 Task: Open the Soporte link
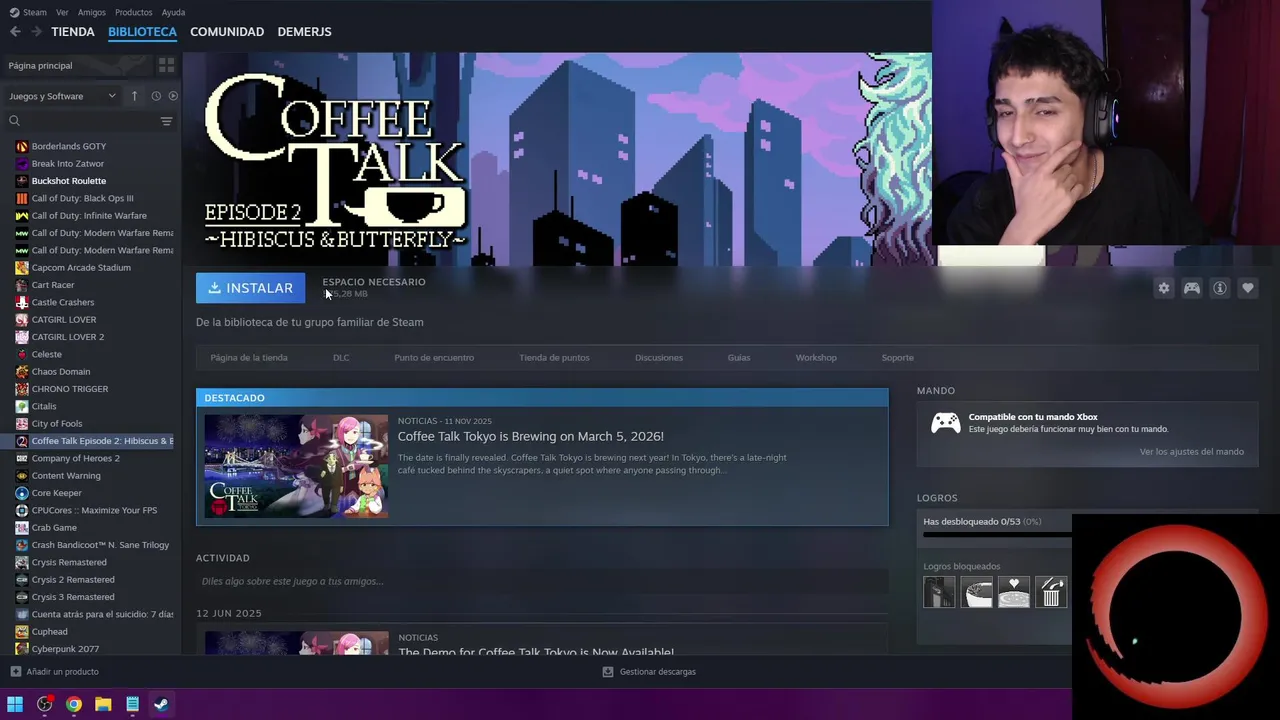(897, 357)
